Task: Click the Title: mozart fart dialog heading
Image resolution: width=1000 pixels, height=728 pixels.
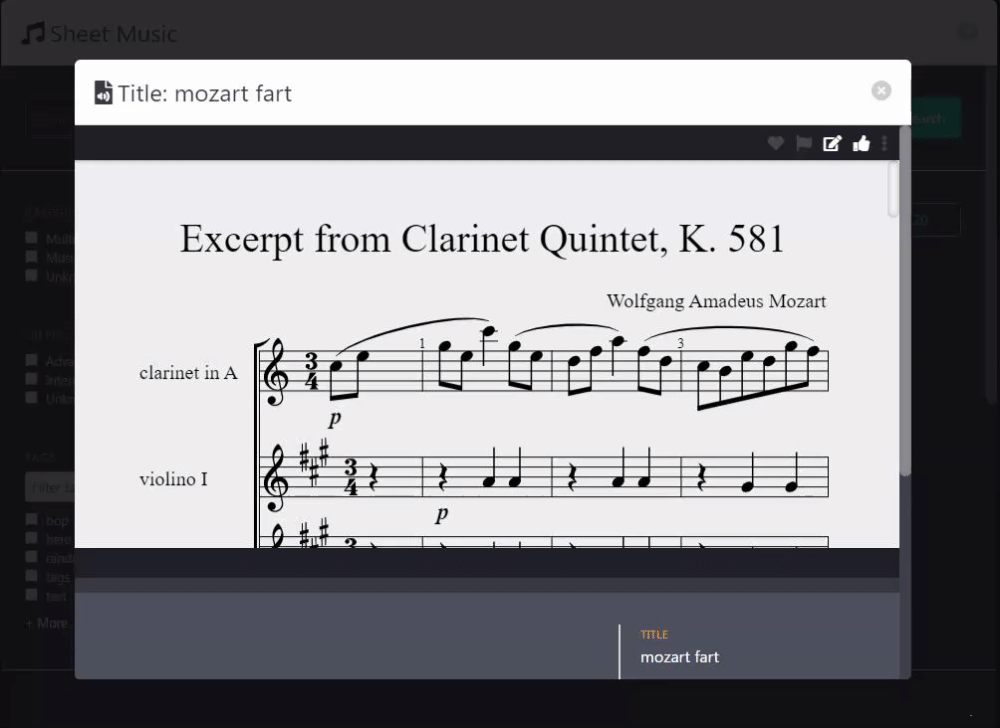Action: pyautogui.click(x=205, y=94)
